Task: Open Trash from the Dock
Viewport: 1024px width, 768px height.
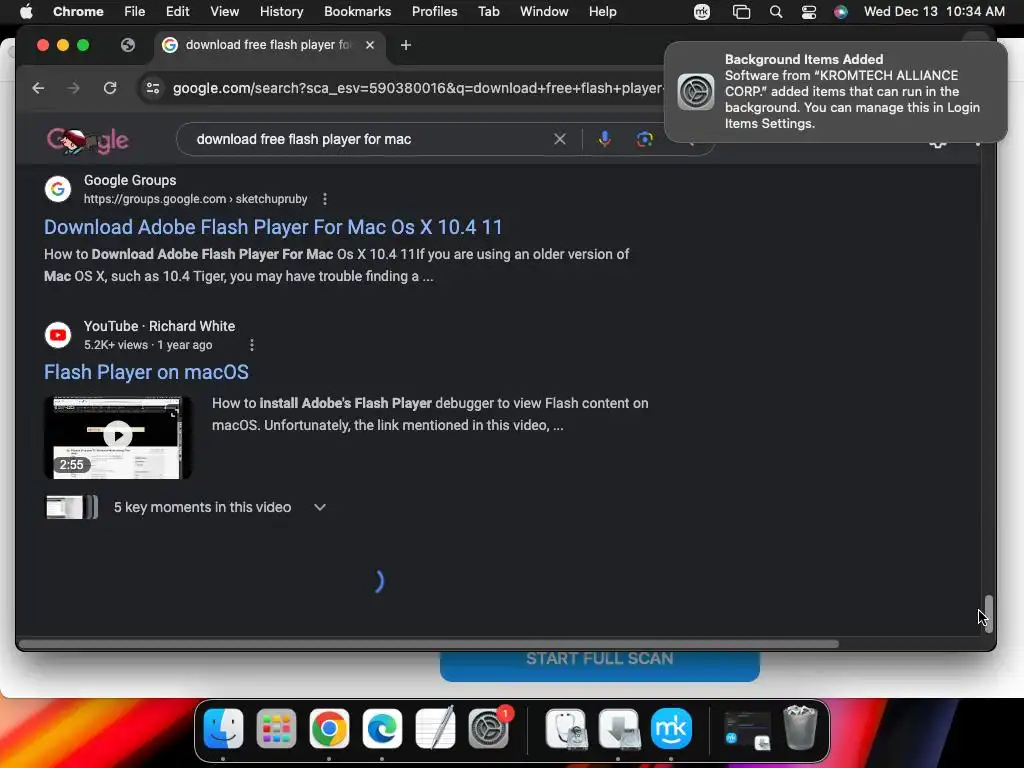Action: pos(800,728)
